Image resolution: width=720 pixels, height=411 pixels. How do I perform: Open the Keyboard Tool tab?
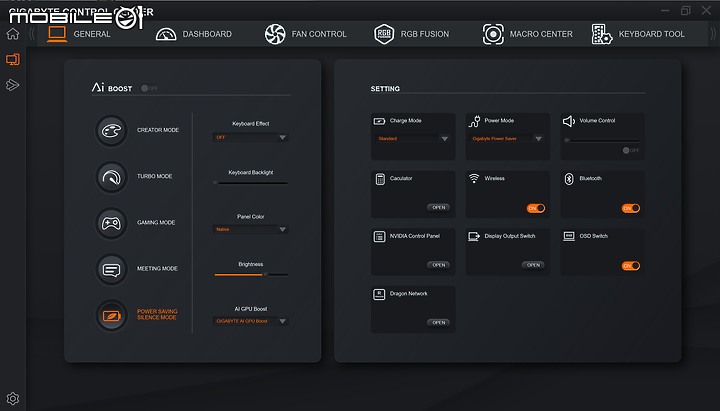point(638,34)
